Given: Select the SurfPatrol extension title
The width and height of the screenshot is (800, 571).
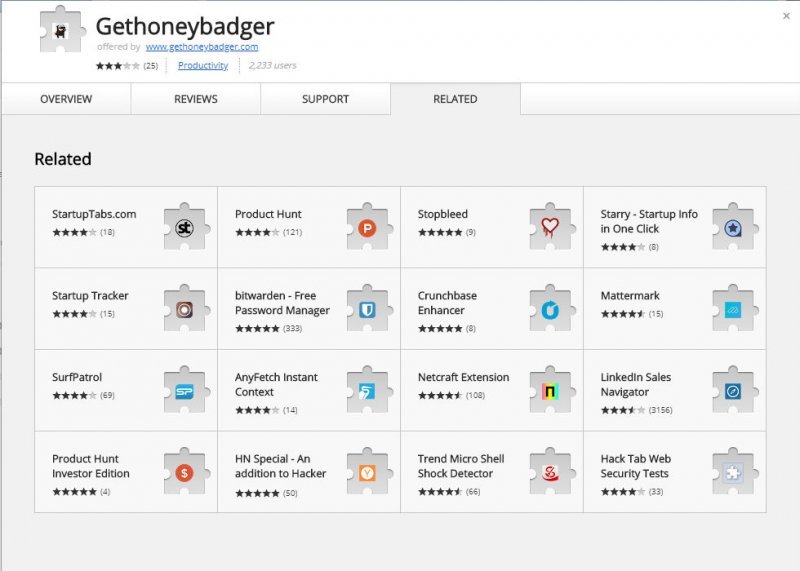Looking at the screenshot, I should pos(77,377).
